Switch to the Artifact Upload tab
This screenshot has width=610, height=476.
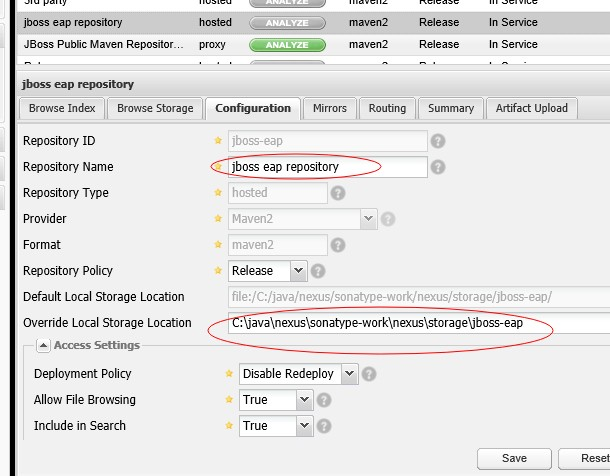[x=531, y=108]
